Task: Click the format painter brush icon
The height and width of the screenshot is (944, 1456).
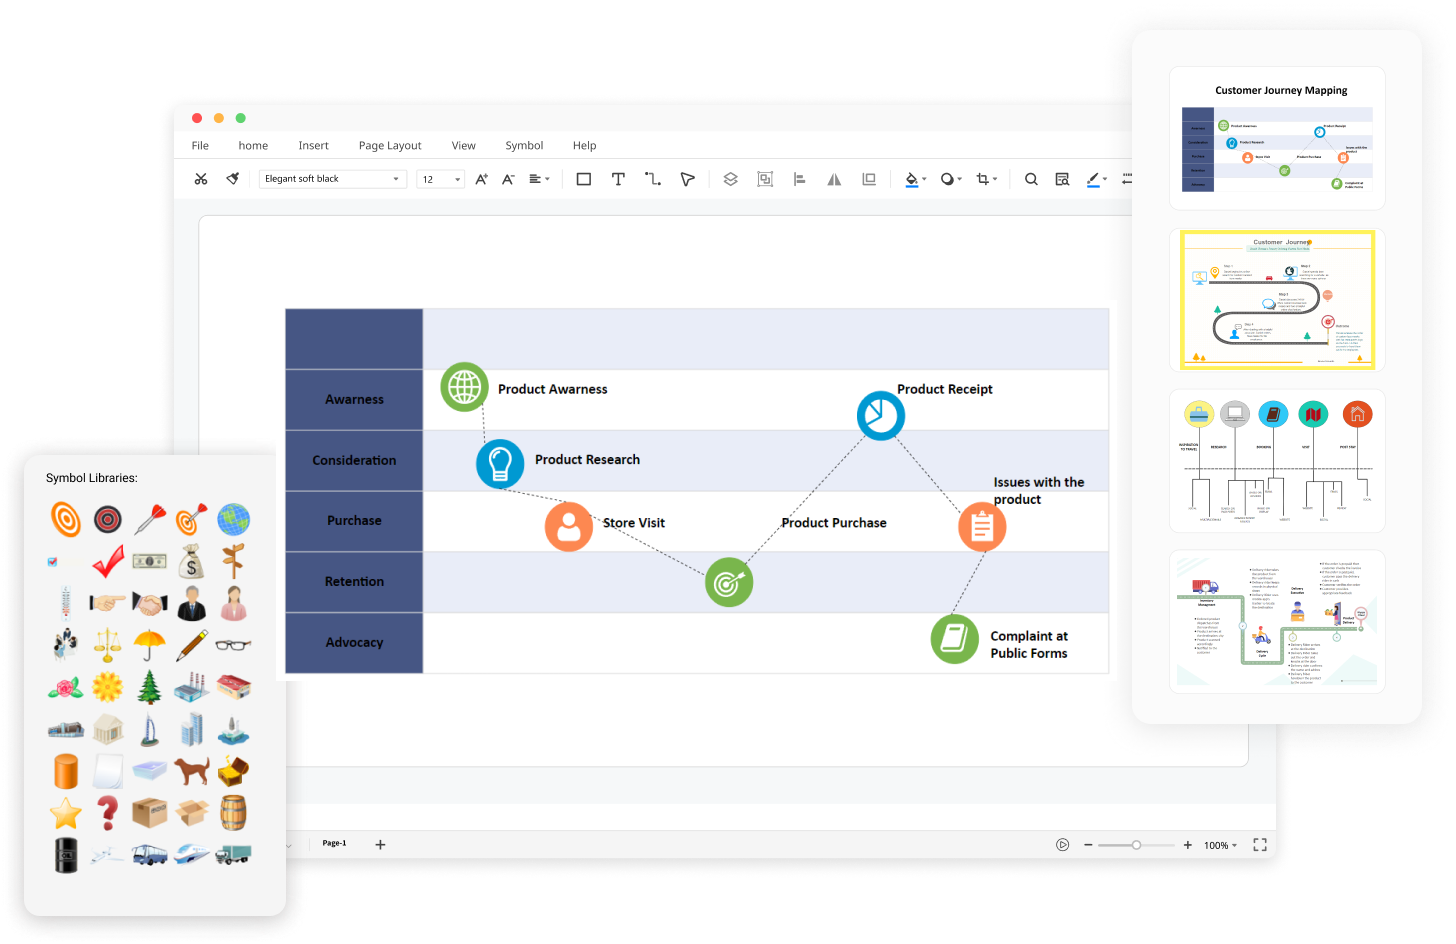Action: pyautogui.click(x=233, y=179)
